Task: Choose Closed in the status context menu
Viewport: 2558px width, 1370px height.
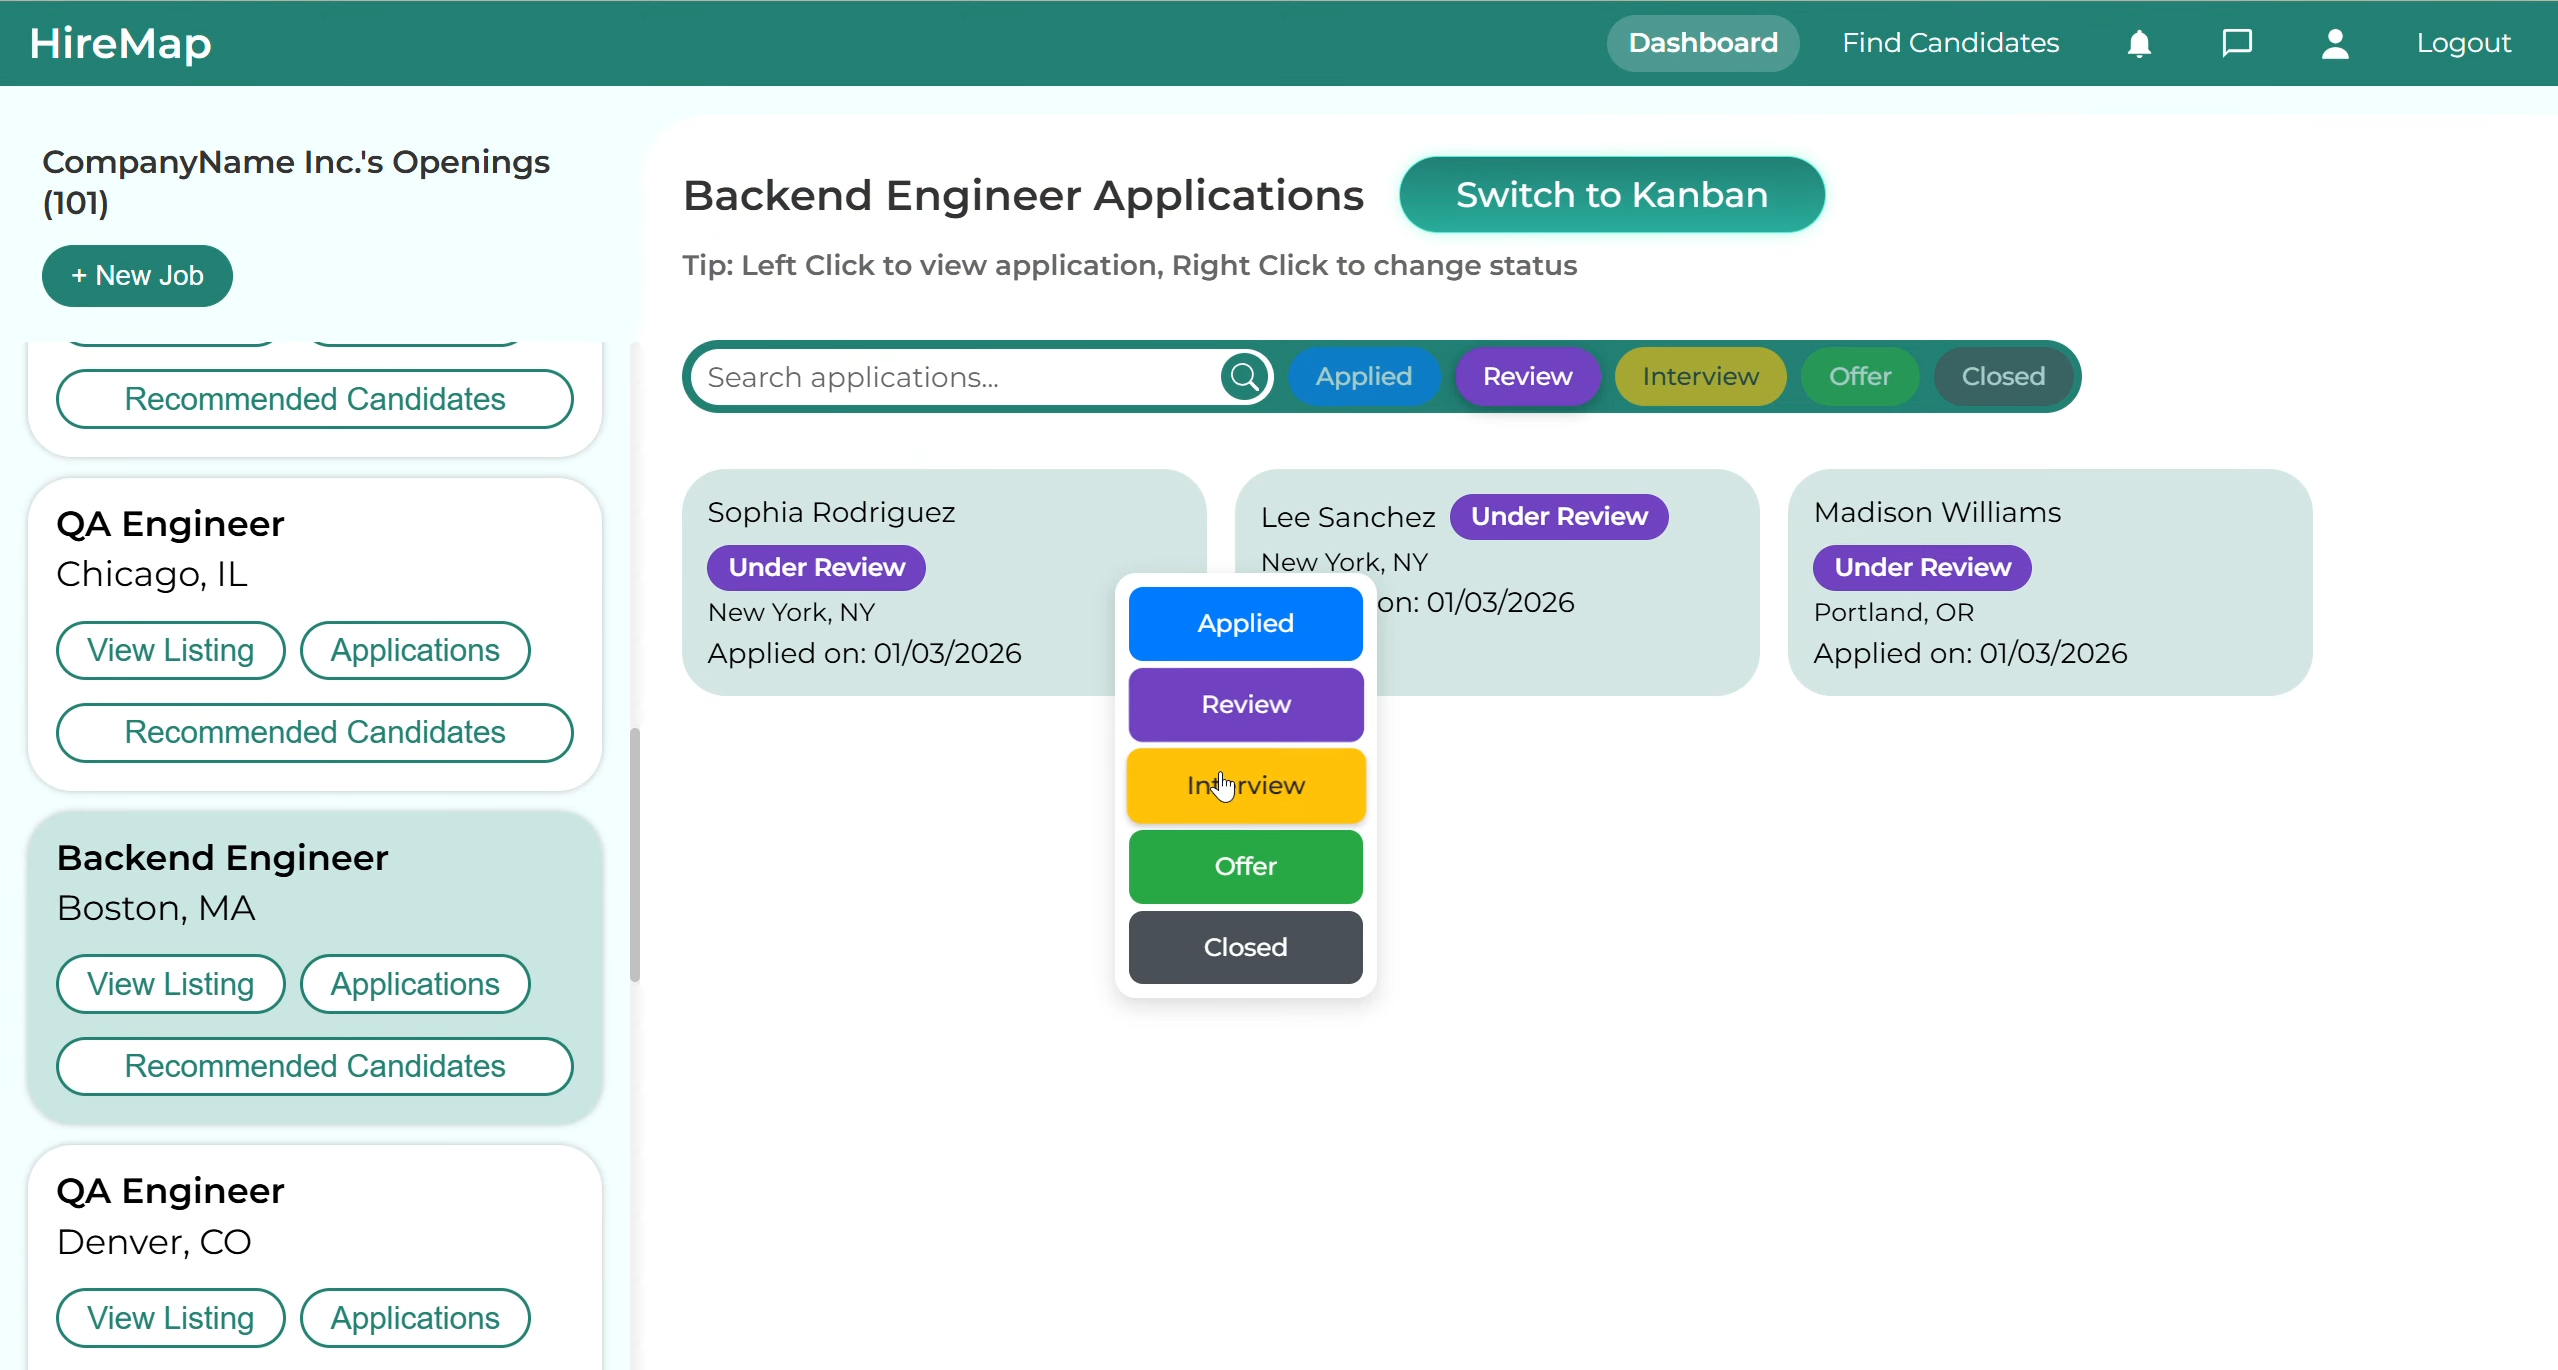Action: pyautogui.click(x=1246, y=948)
